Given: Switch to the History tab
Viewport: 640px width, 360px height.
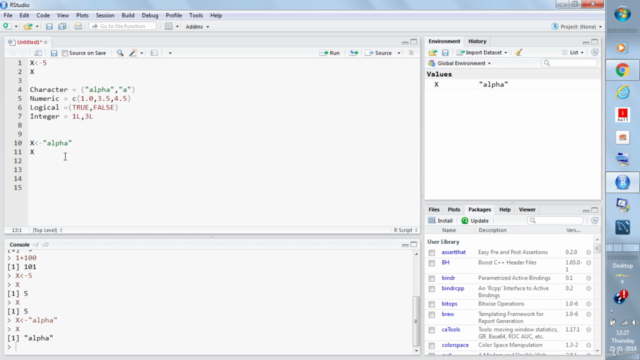Looking at the screenshot, I should [477, 41].
